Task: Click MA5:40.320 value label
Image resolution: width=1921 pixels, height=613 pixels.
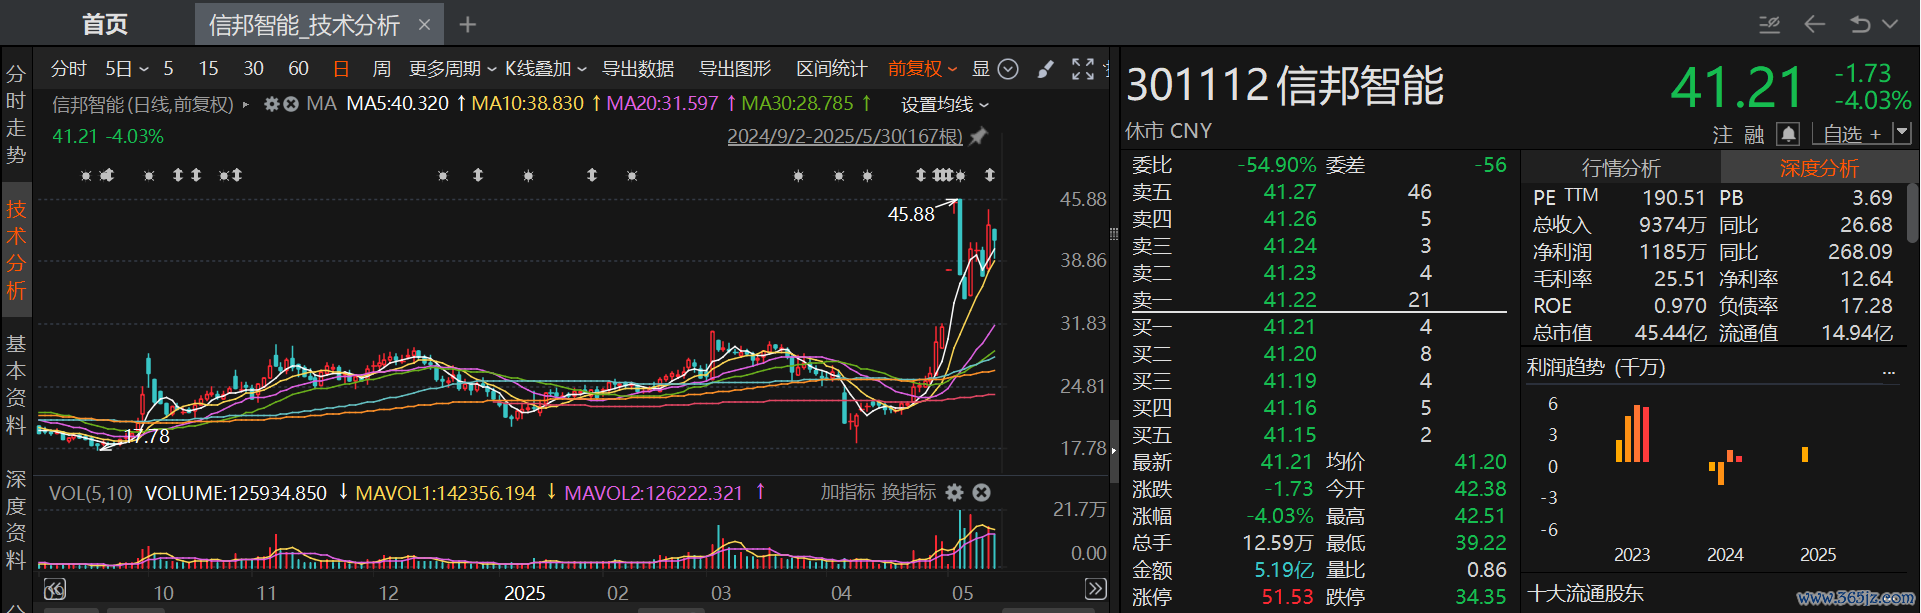Action: 397,104
